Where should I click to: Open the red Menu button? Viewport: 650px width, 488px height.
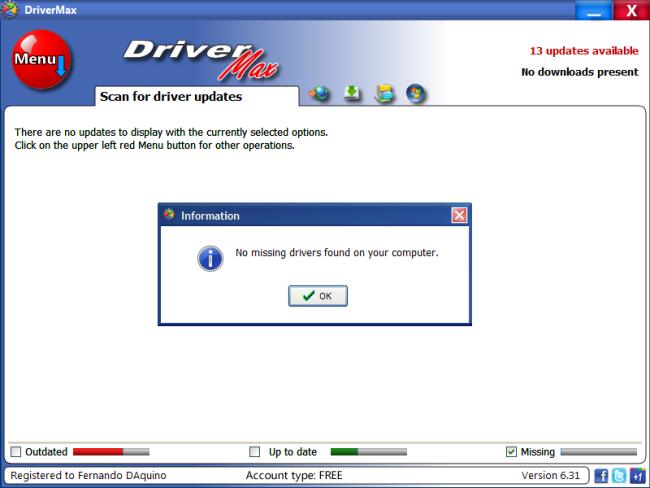coord(41,59)
